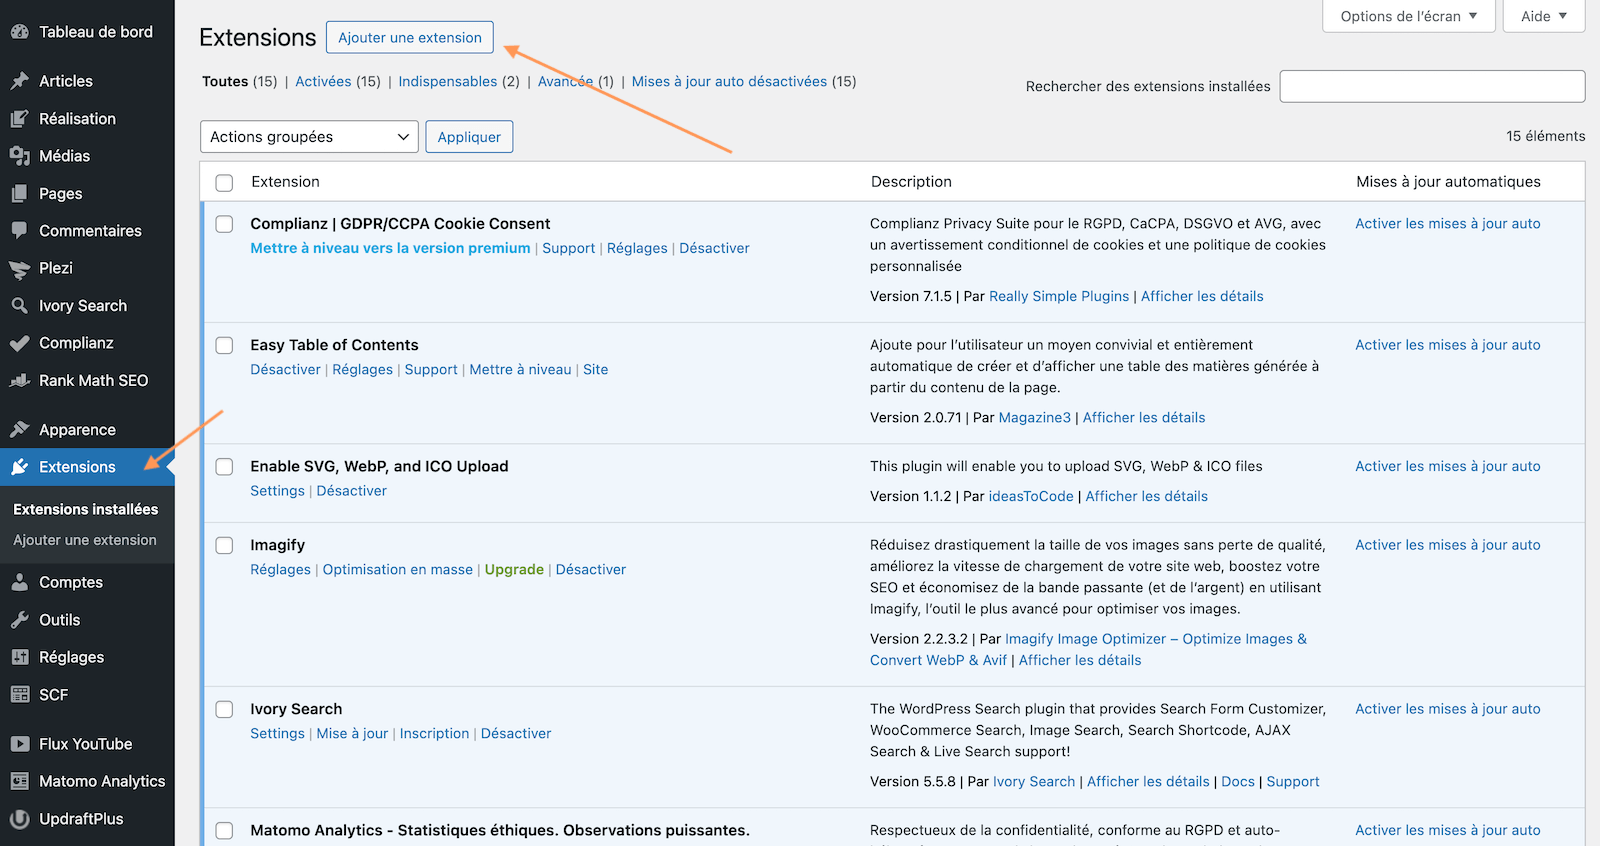Image resolution: width=1600 pixels, height=846 pixels.
Task: Select the Enable SVG, WebP upload checkbox
Action: 225,467
